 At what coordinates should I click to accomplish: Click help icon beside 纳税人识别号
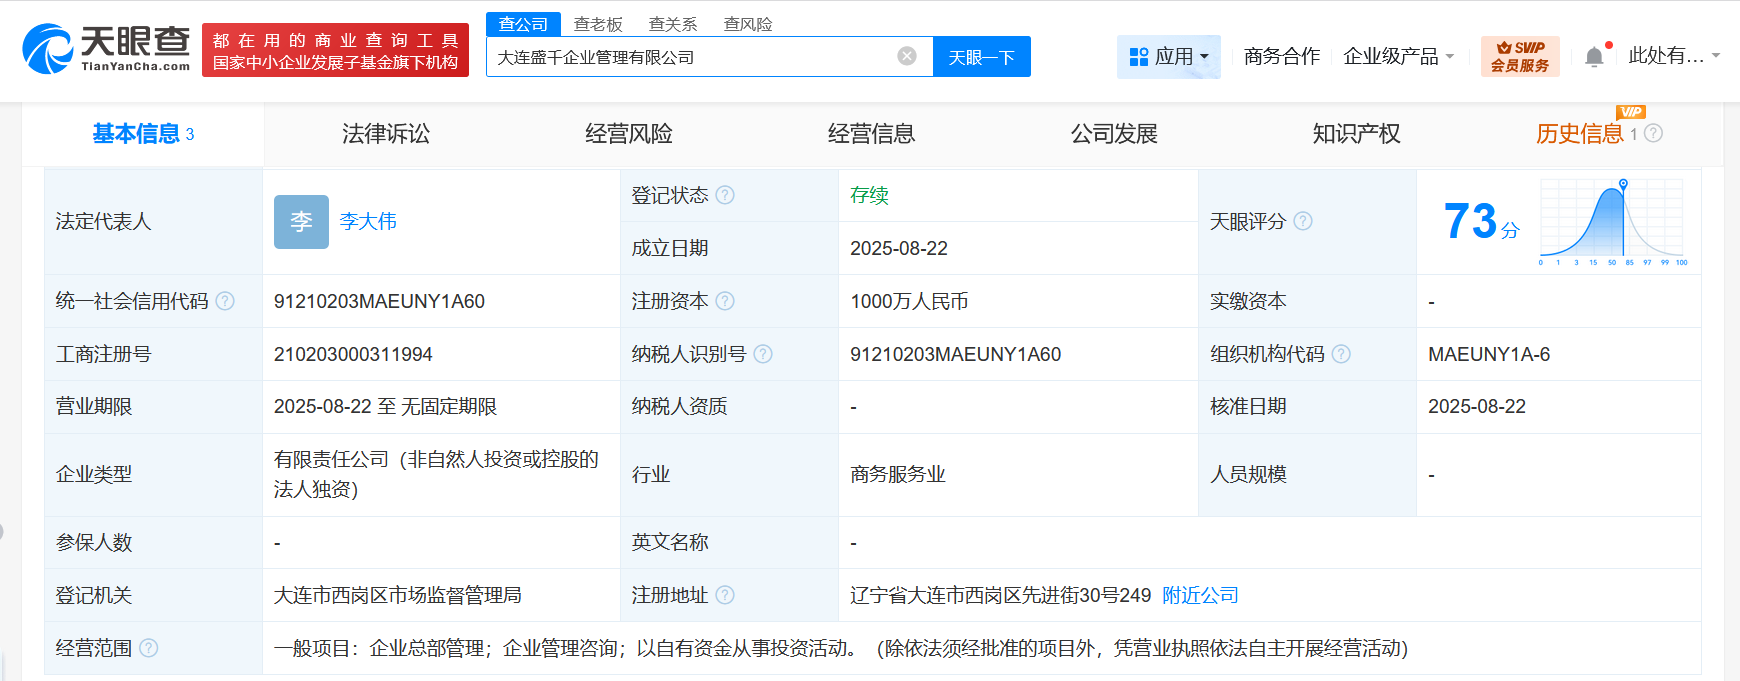763,354
